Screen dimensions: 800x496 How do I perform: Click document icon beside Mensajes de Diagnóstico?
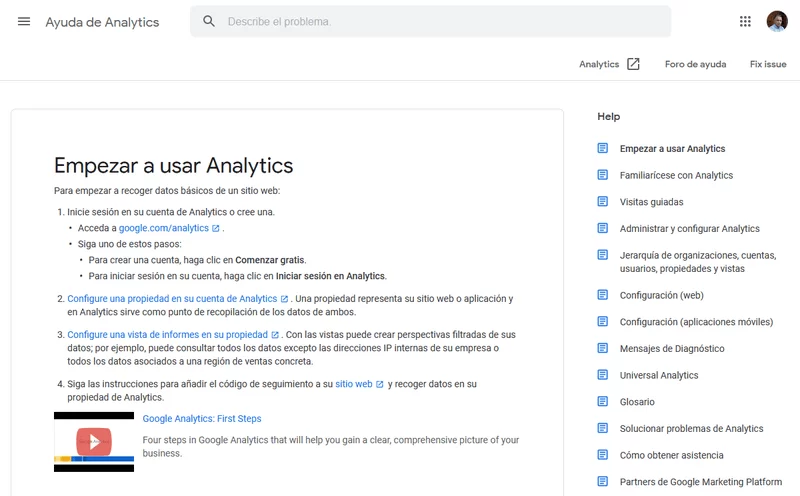pyautogui.click(x=603, y=348)
